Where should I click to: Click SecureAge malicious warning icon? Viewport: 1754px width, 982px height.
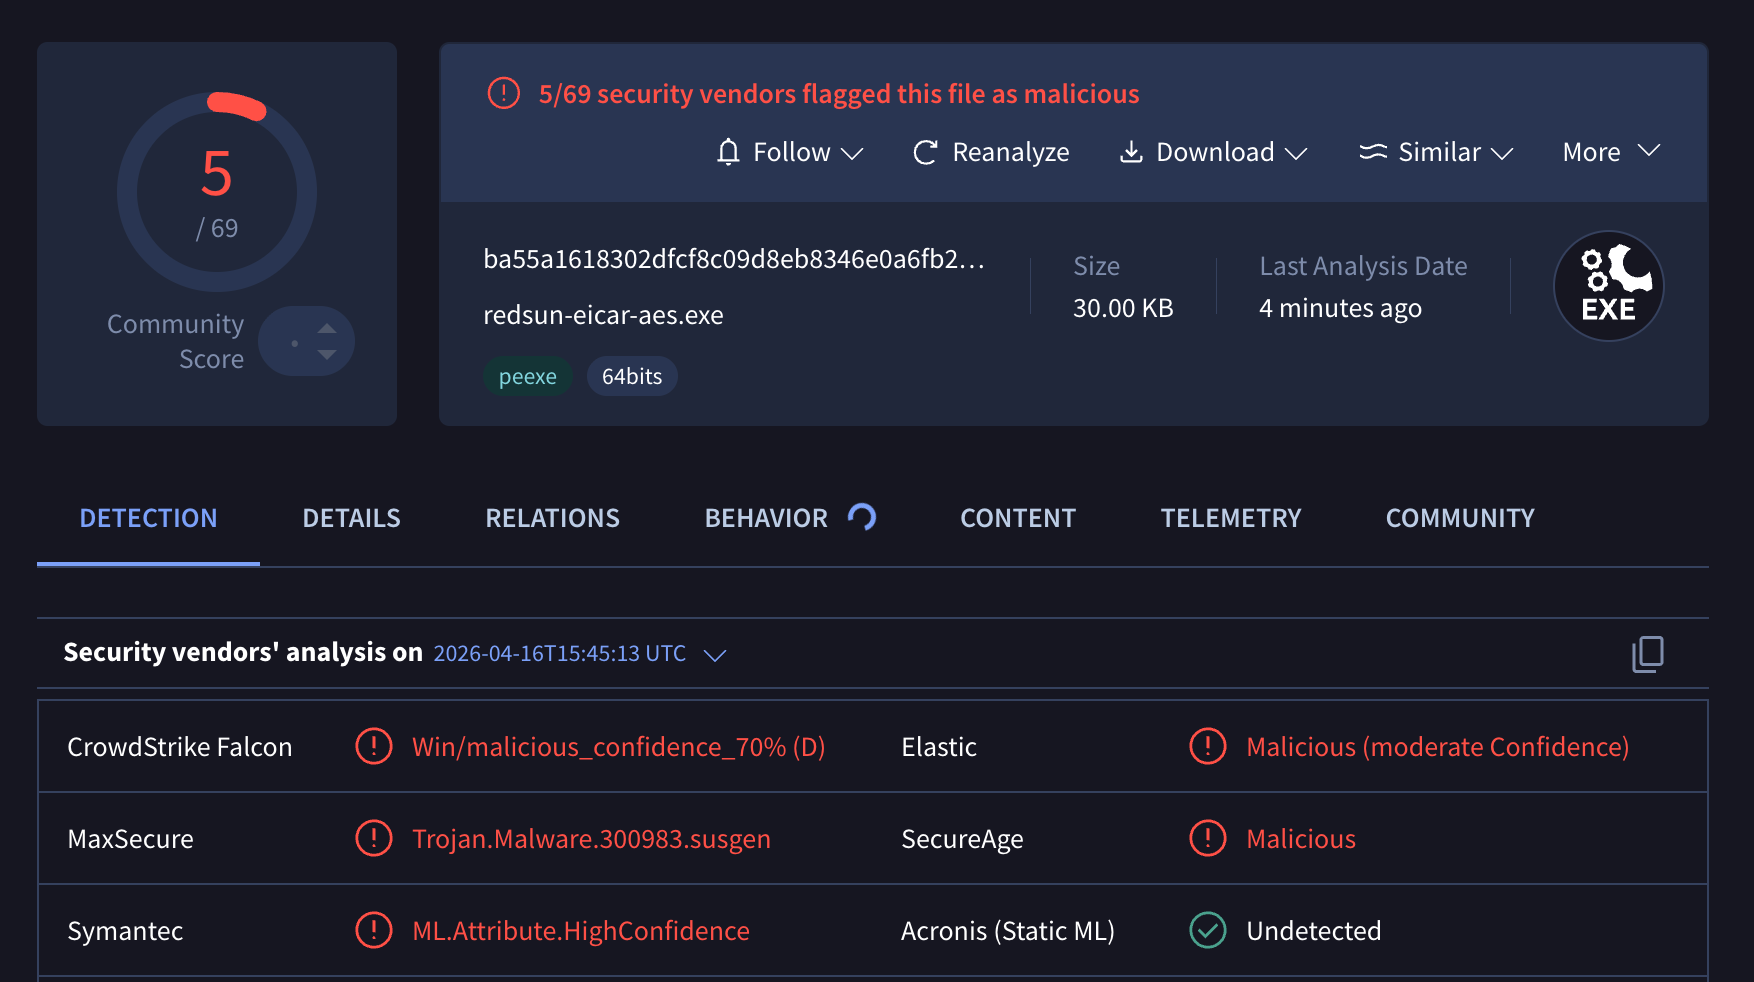point(1208,838)
